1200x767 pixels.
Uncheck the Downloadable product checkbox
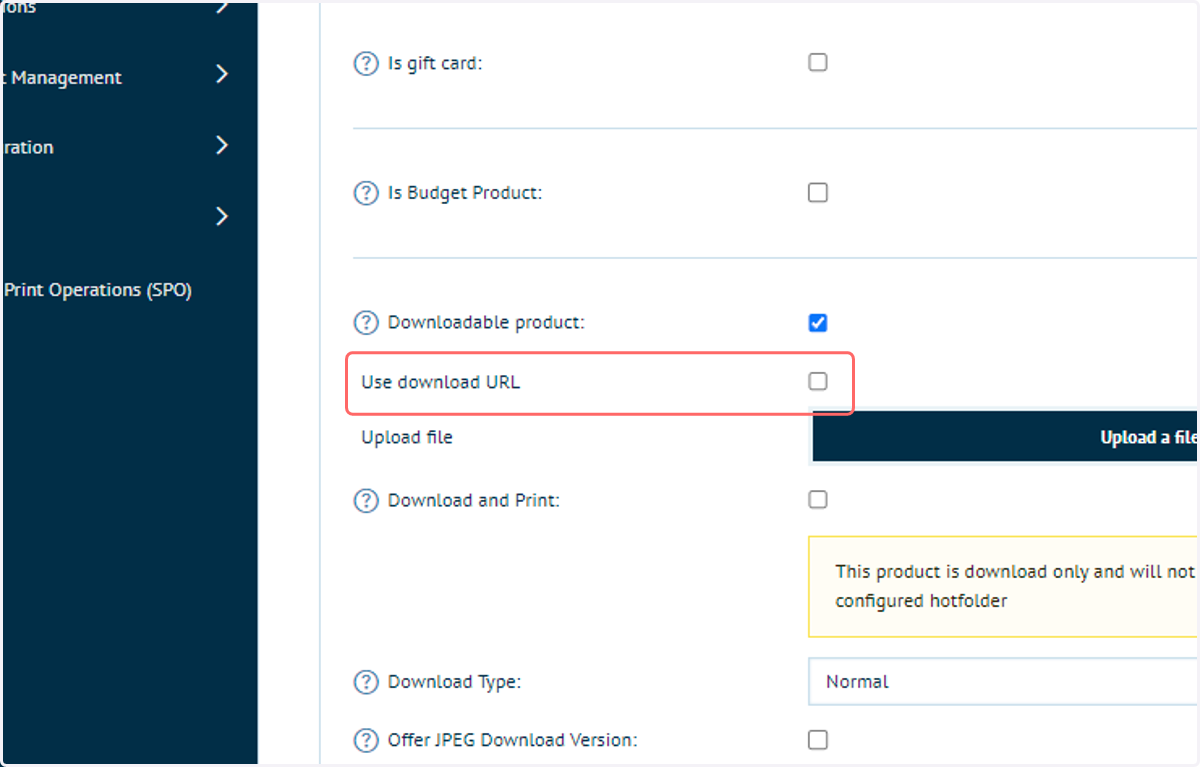point(818,322)
